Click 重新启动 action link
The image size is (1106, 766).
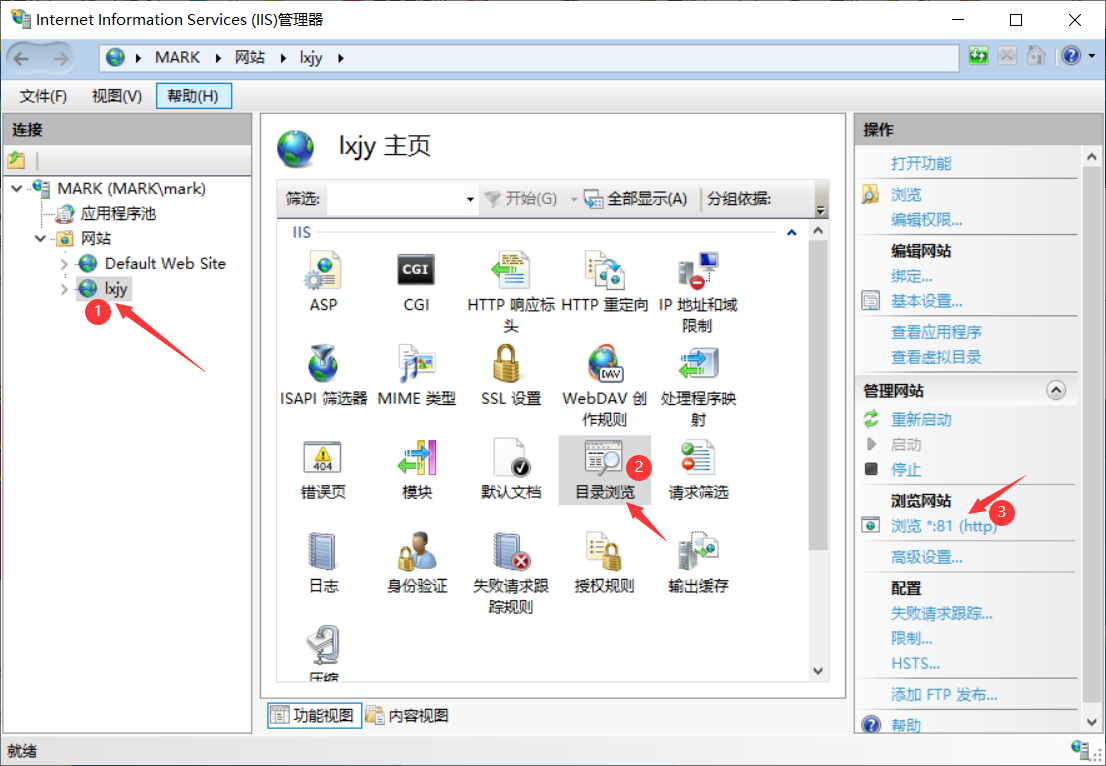coord(920,420)
